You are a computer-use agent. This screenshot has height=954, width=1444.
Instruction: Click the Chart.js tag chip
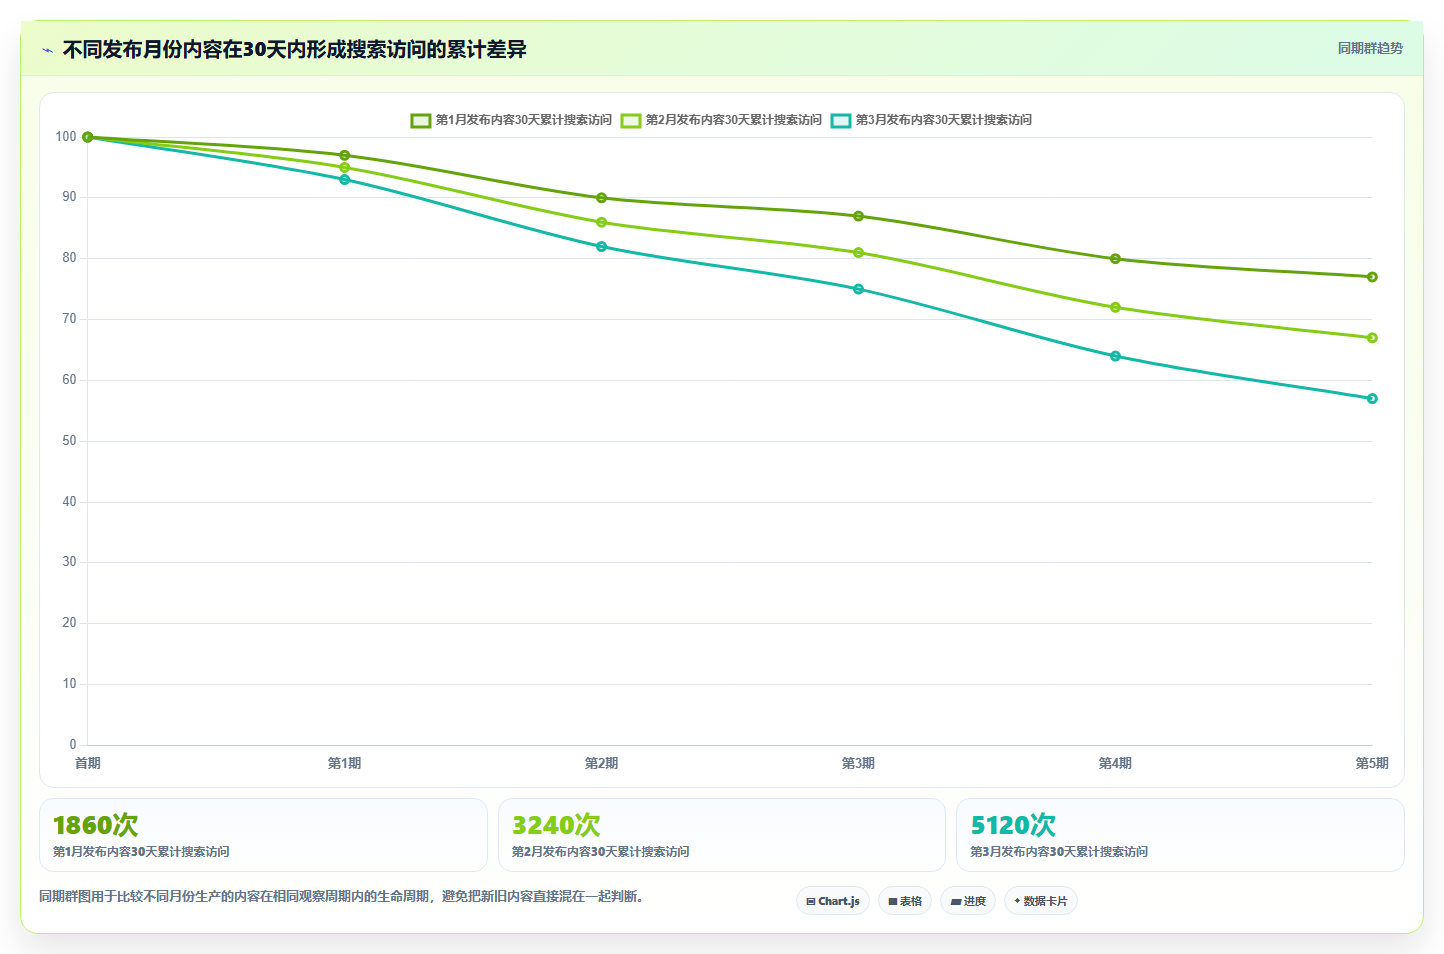(833, 901)
